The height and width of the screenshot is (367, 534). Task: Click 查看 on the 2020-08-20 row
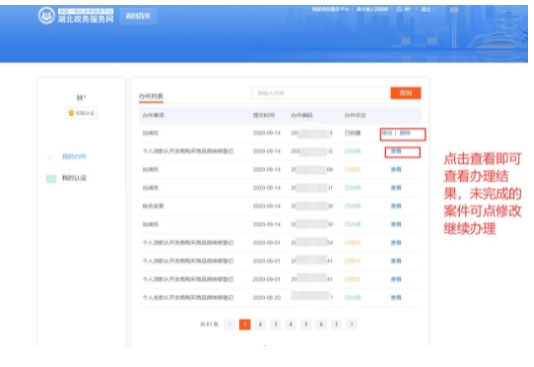(396, 298)
